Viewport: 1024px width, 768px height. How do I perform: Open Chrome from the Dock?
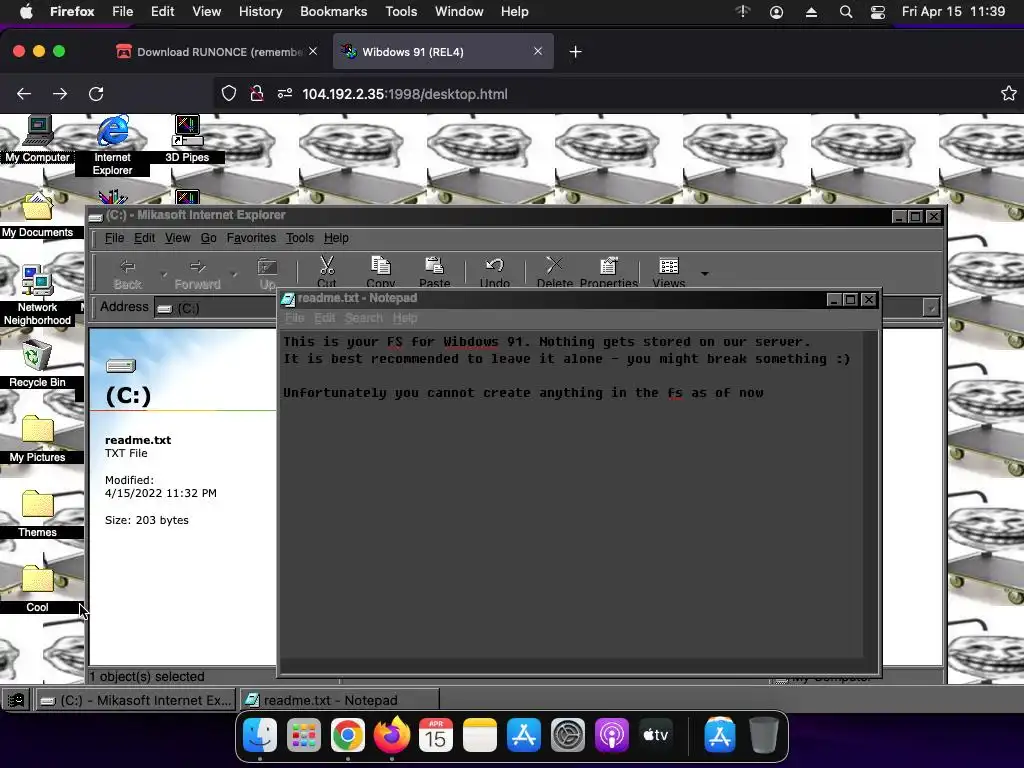tap(347, 735)
